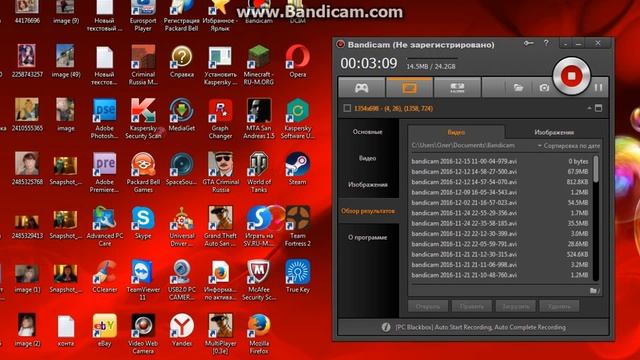Image resolution: width=640 pixels, height=360 pixels.
Task: Select the Steam desktop icon
Action: pos(298,169)
